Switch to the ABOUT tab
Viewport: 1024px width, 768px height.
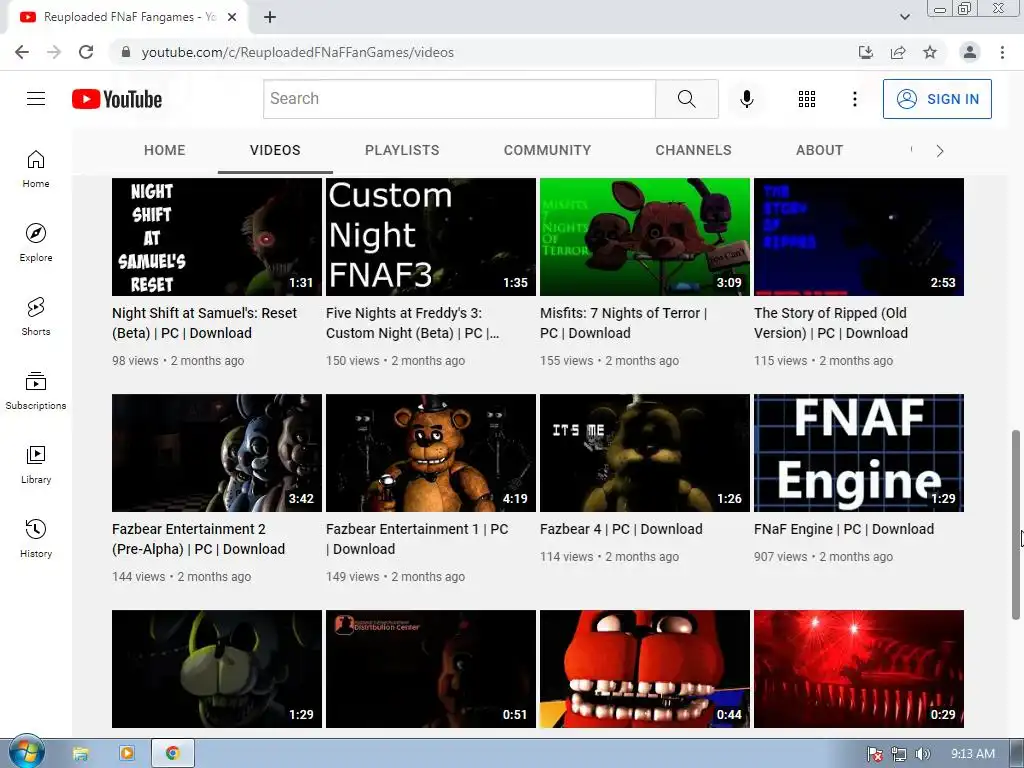point(819,150)
